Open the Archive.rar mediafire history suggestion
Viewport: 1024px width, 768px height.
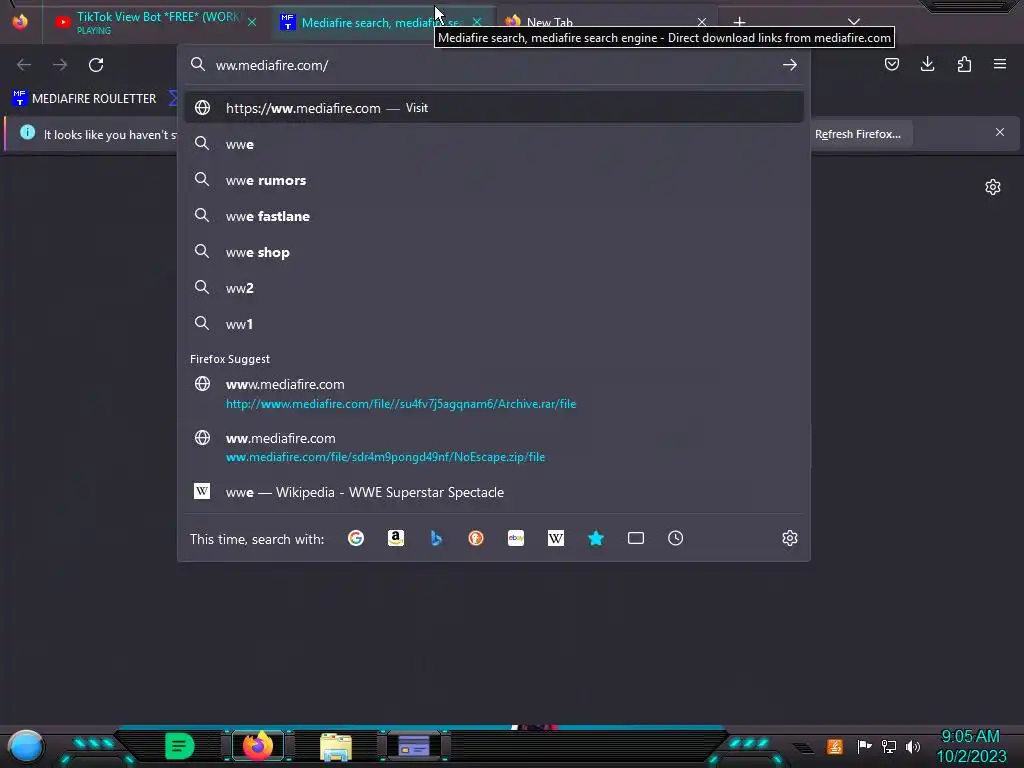494,394
